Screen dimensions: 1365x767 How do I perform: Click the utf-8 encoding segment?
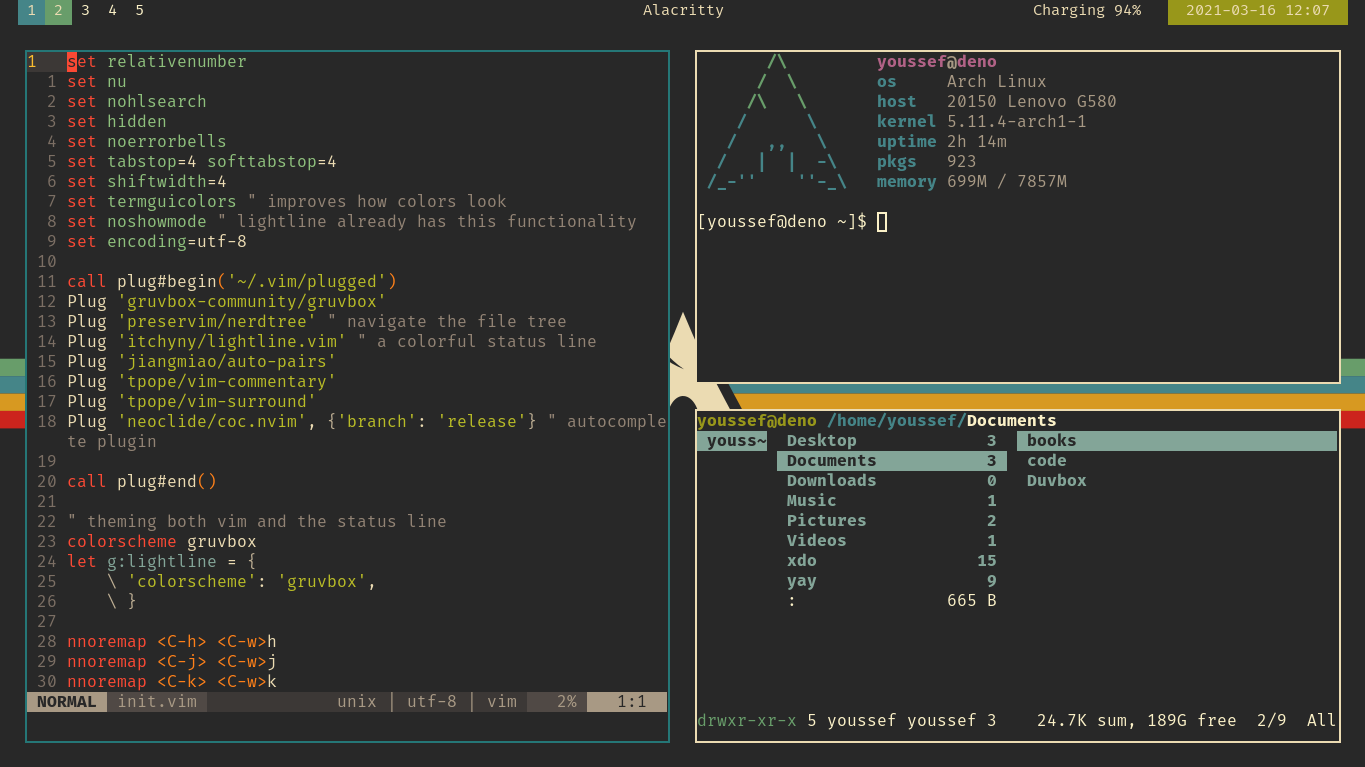click(x=431, y=701)
